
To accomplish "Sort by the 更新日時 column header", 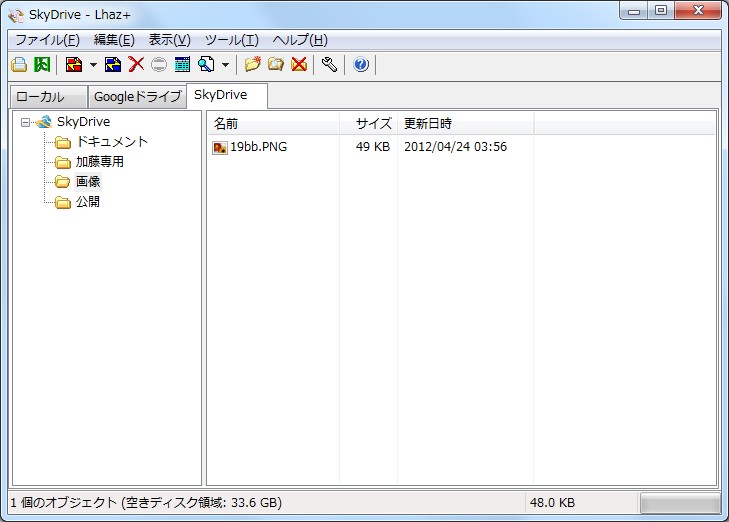I will pos(465,124).
